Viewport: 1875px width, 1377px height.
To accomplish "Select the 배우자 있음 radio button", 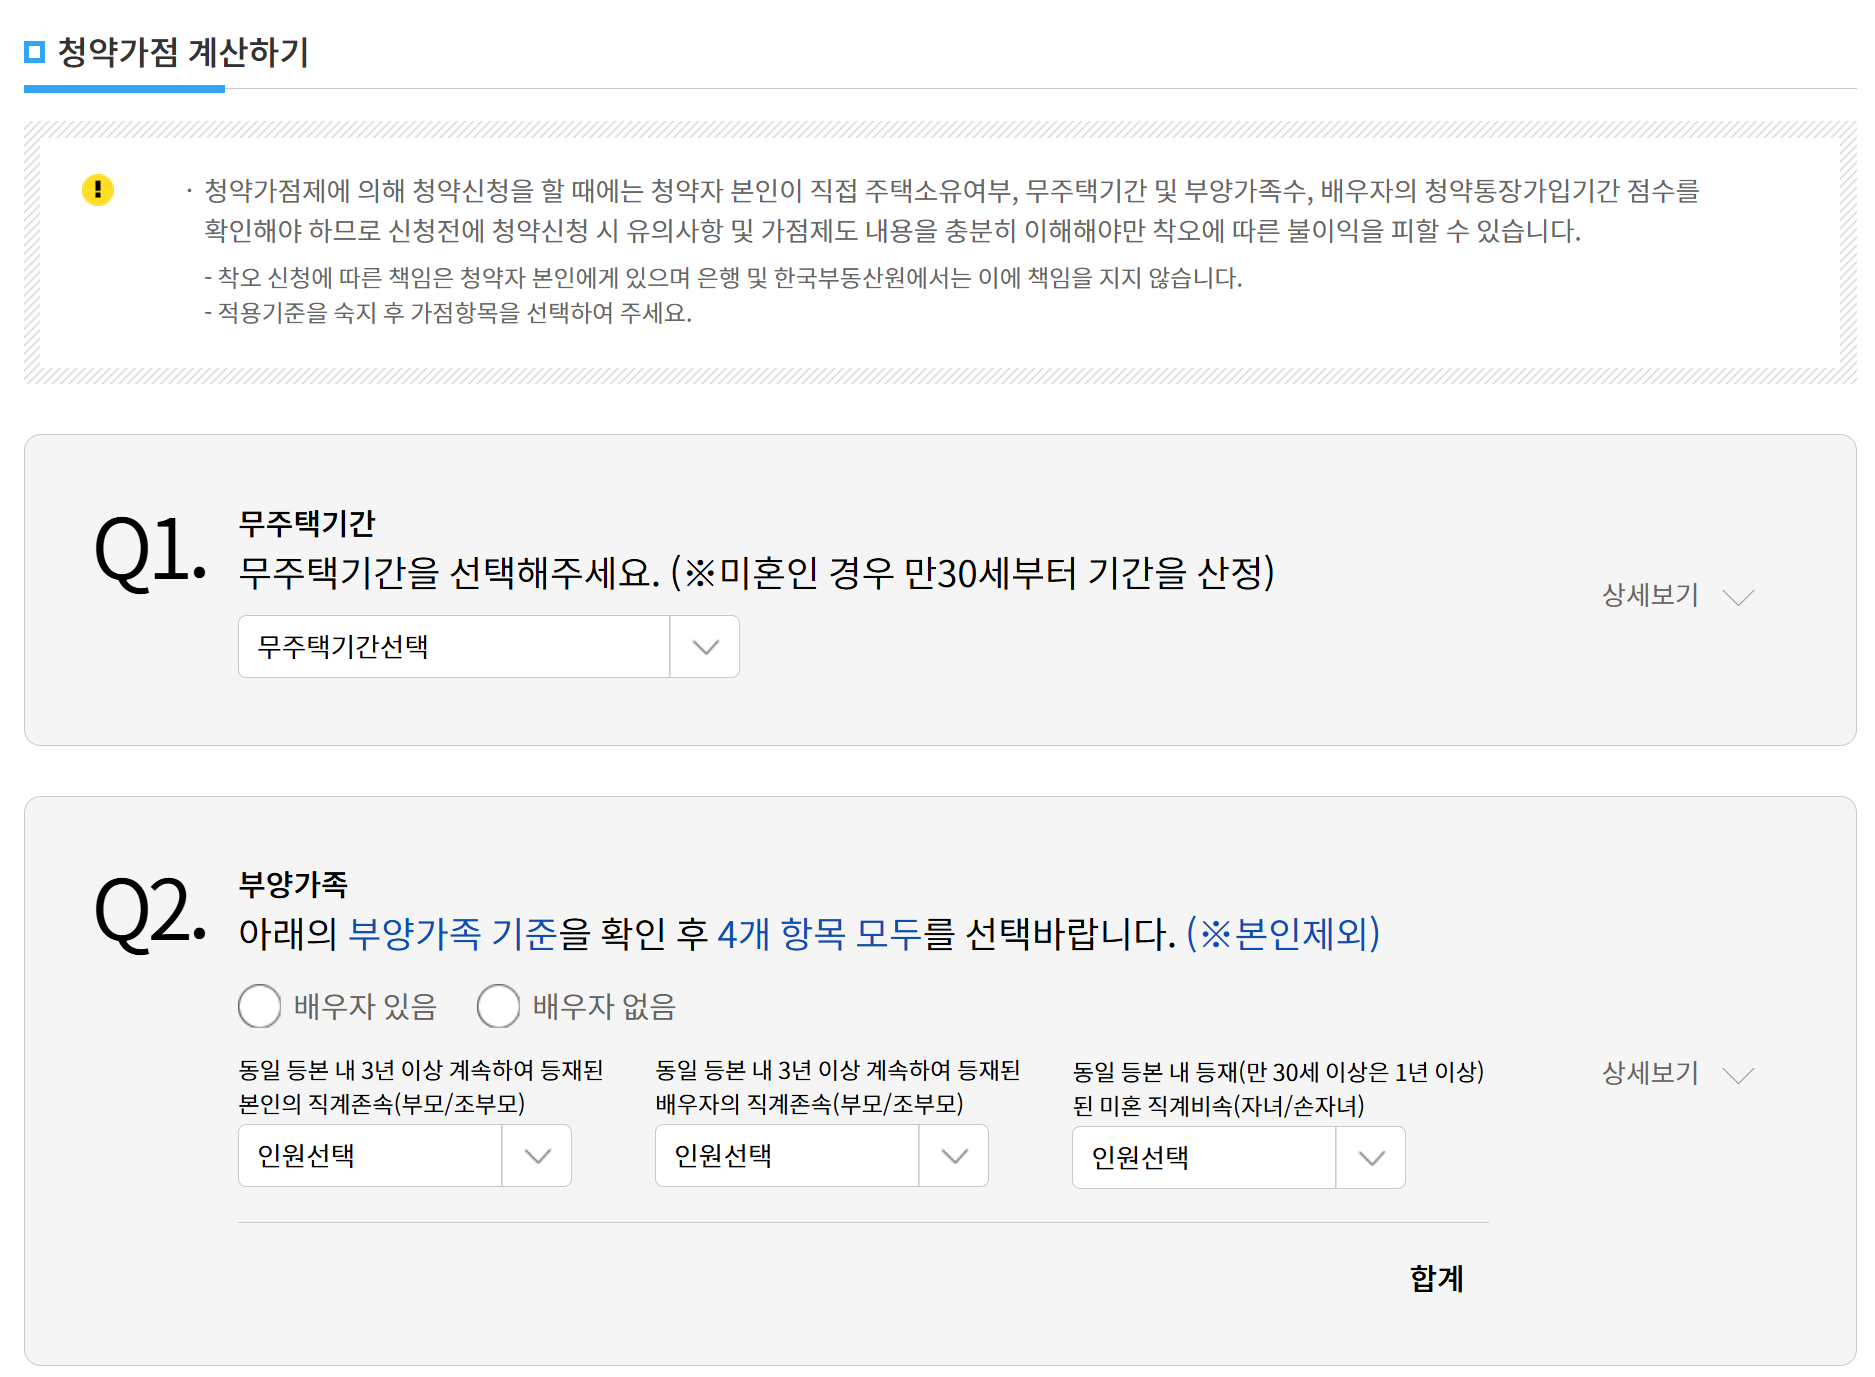I will pyautogui.click(x=260, y=1006).
